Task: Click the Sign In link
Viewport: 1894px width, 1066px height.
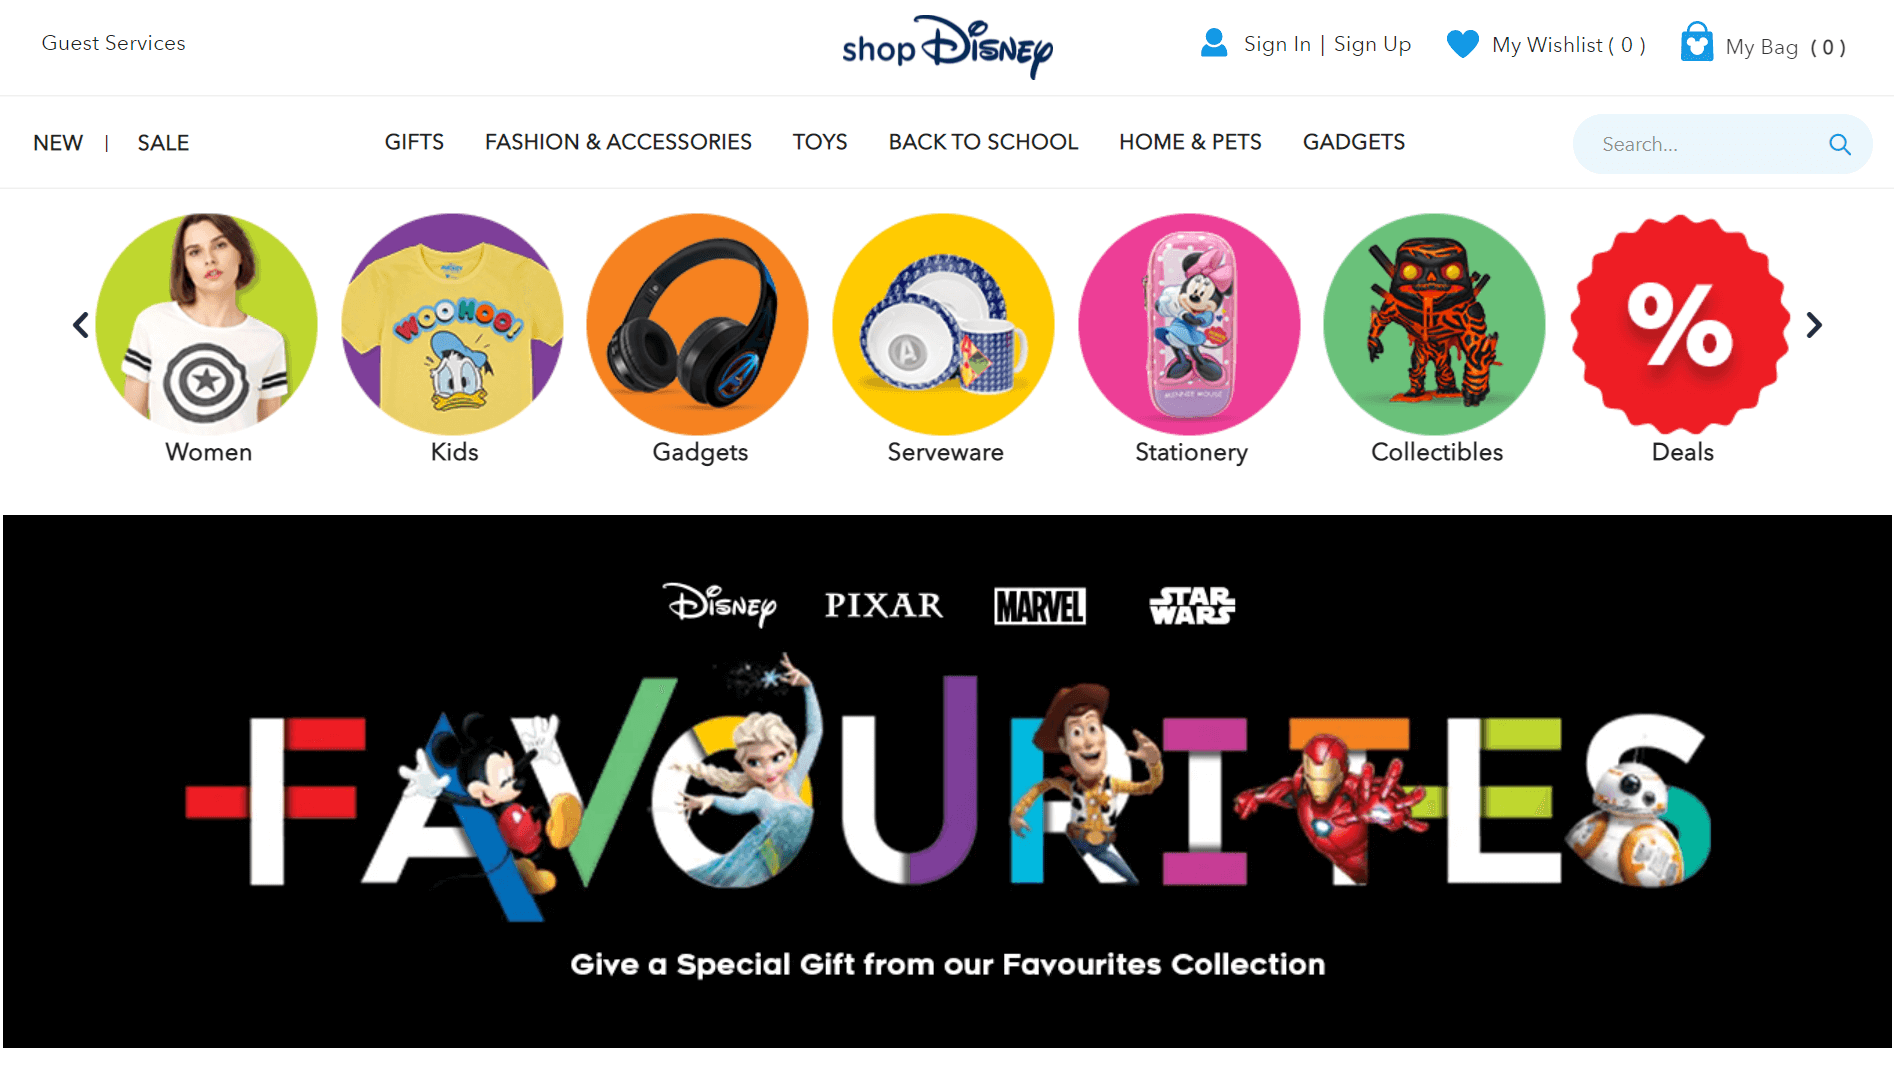Action: point(1277,44)
